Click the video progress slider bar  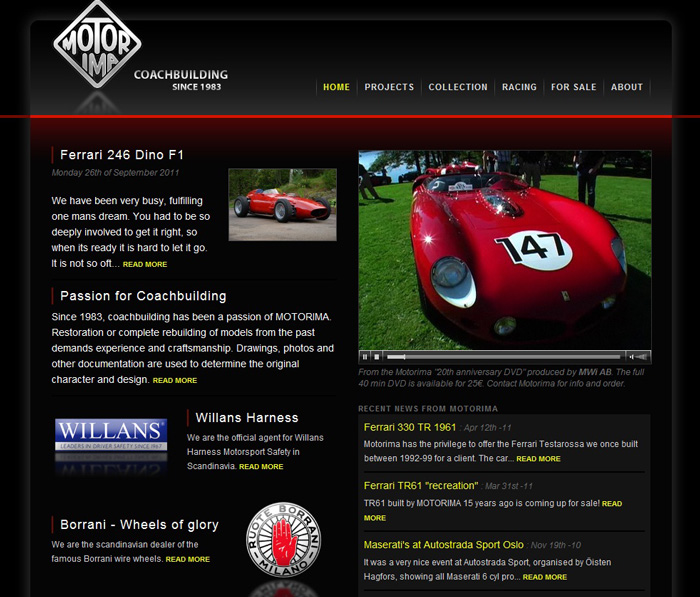pyautogui.click(x=504, y=357)
